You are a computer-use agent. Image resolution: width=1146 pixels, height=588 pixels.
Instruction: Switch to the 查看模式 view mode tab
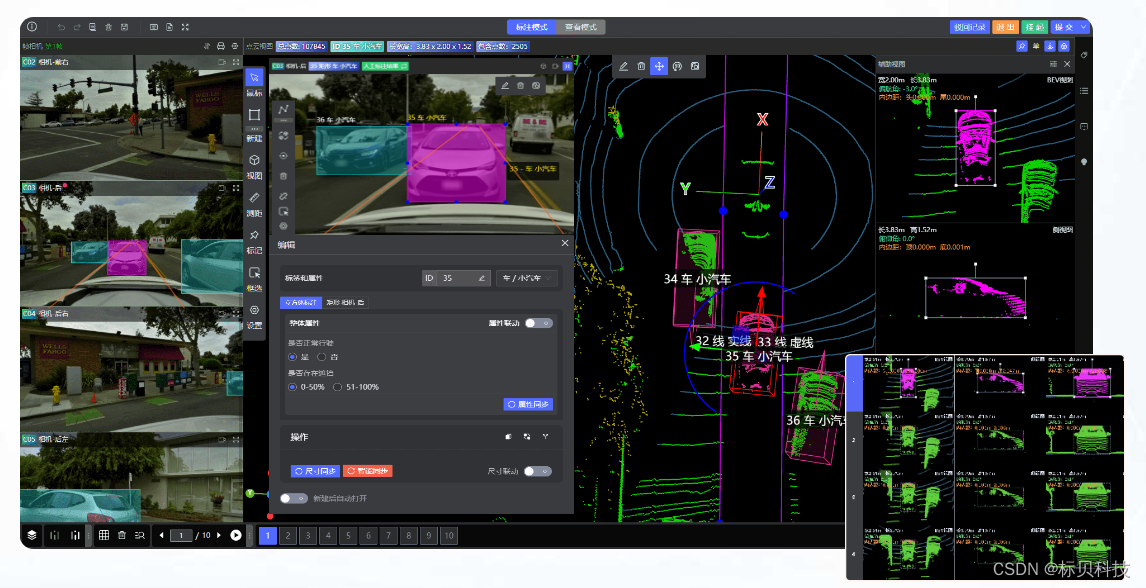[x=580, y=27]
